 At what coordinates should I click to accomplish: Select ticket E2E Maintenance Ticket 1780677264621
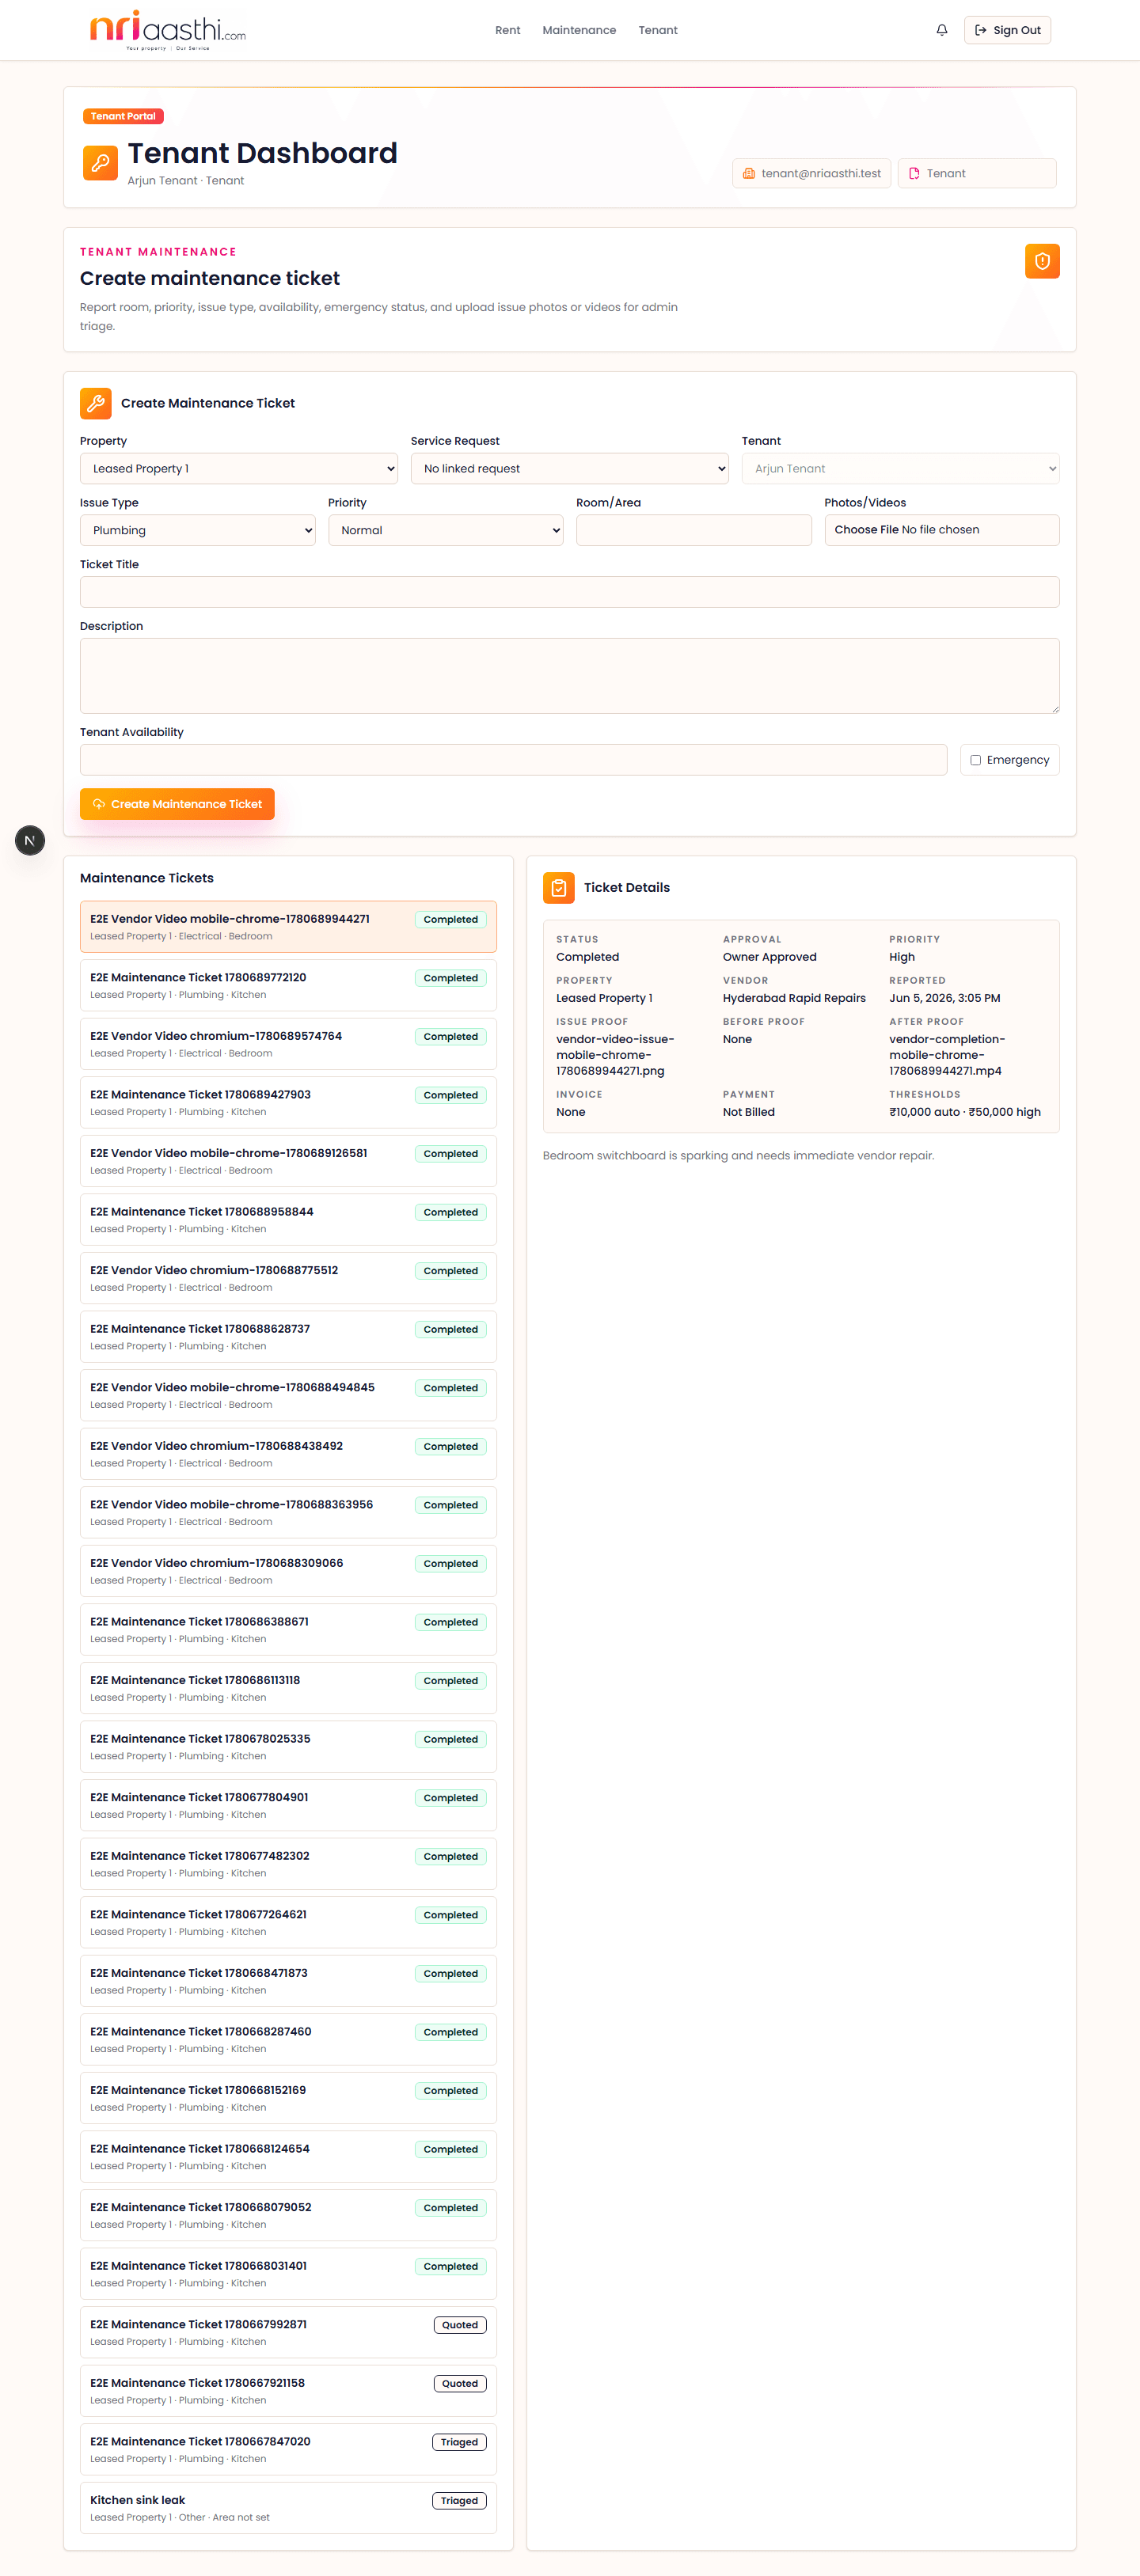[x=288, y=1923]
